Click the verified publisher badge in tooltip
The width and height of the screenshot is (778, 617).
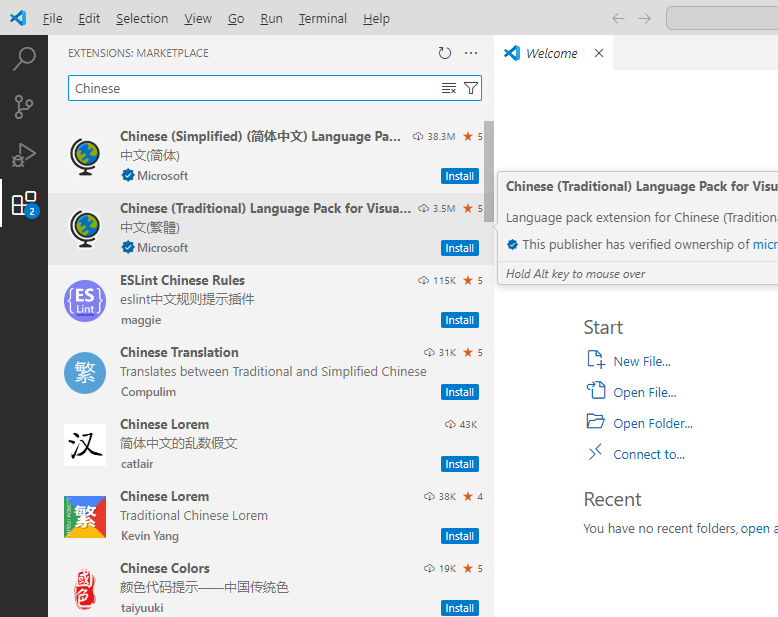coord(513,244)
